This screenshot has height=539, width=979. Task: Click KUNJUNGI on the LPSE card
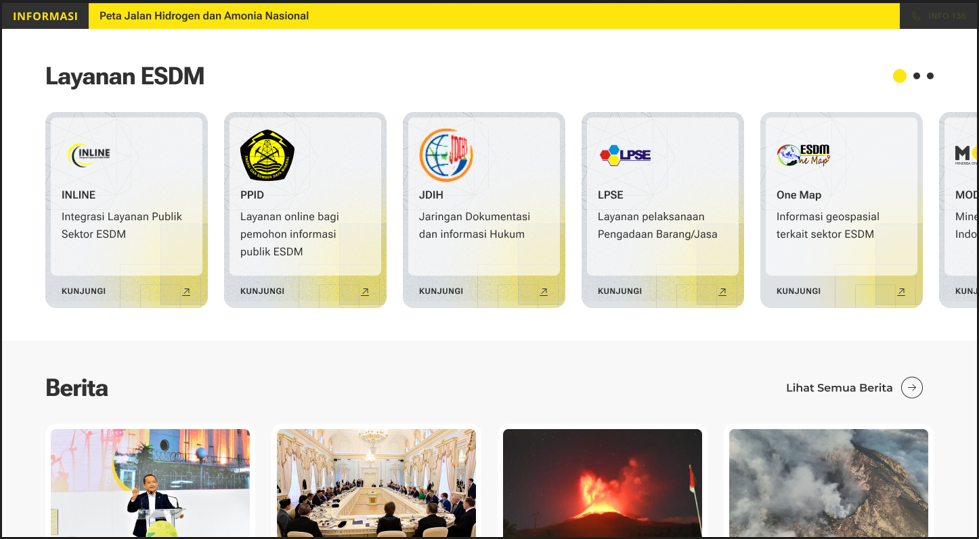(619, 292)
